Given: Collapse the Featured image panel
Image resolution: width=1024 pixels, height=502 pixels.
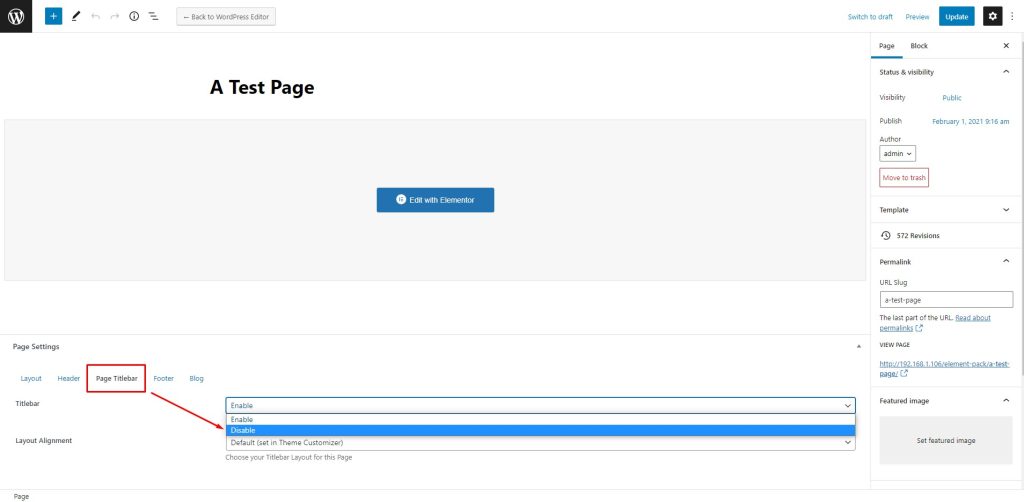Looking at the screenshot, I should tap(1006, 400).
